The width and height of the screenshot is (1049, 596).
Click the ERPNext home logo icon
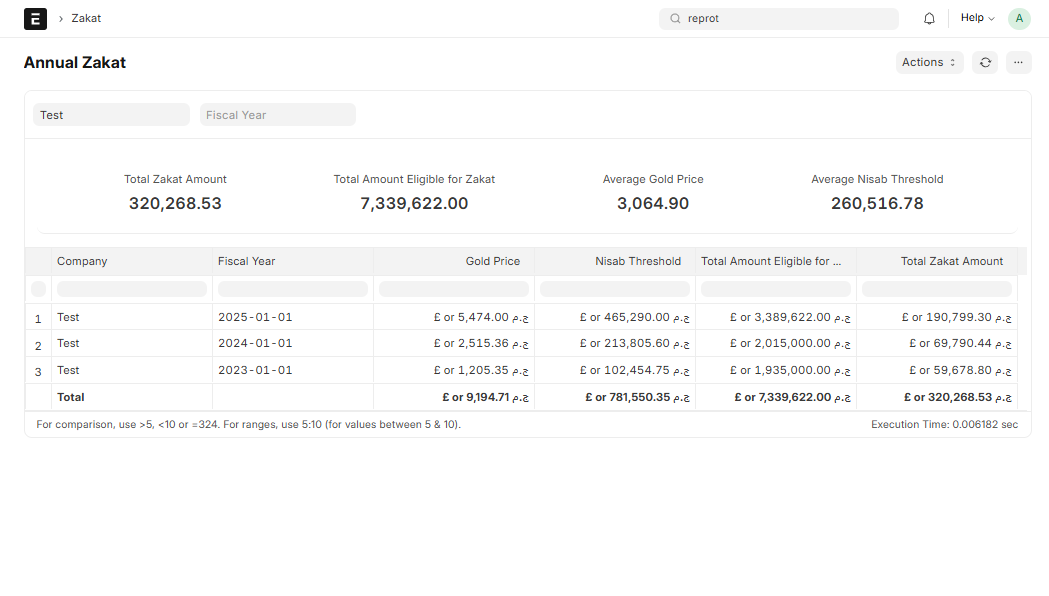(35, 18)
